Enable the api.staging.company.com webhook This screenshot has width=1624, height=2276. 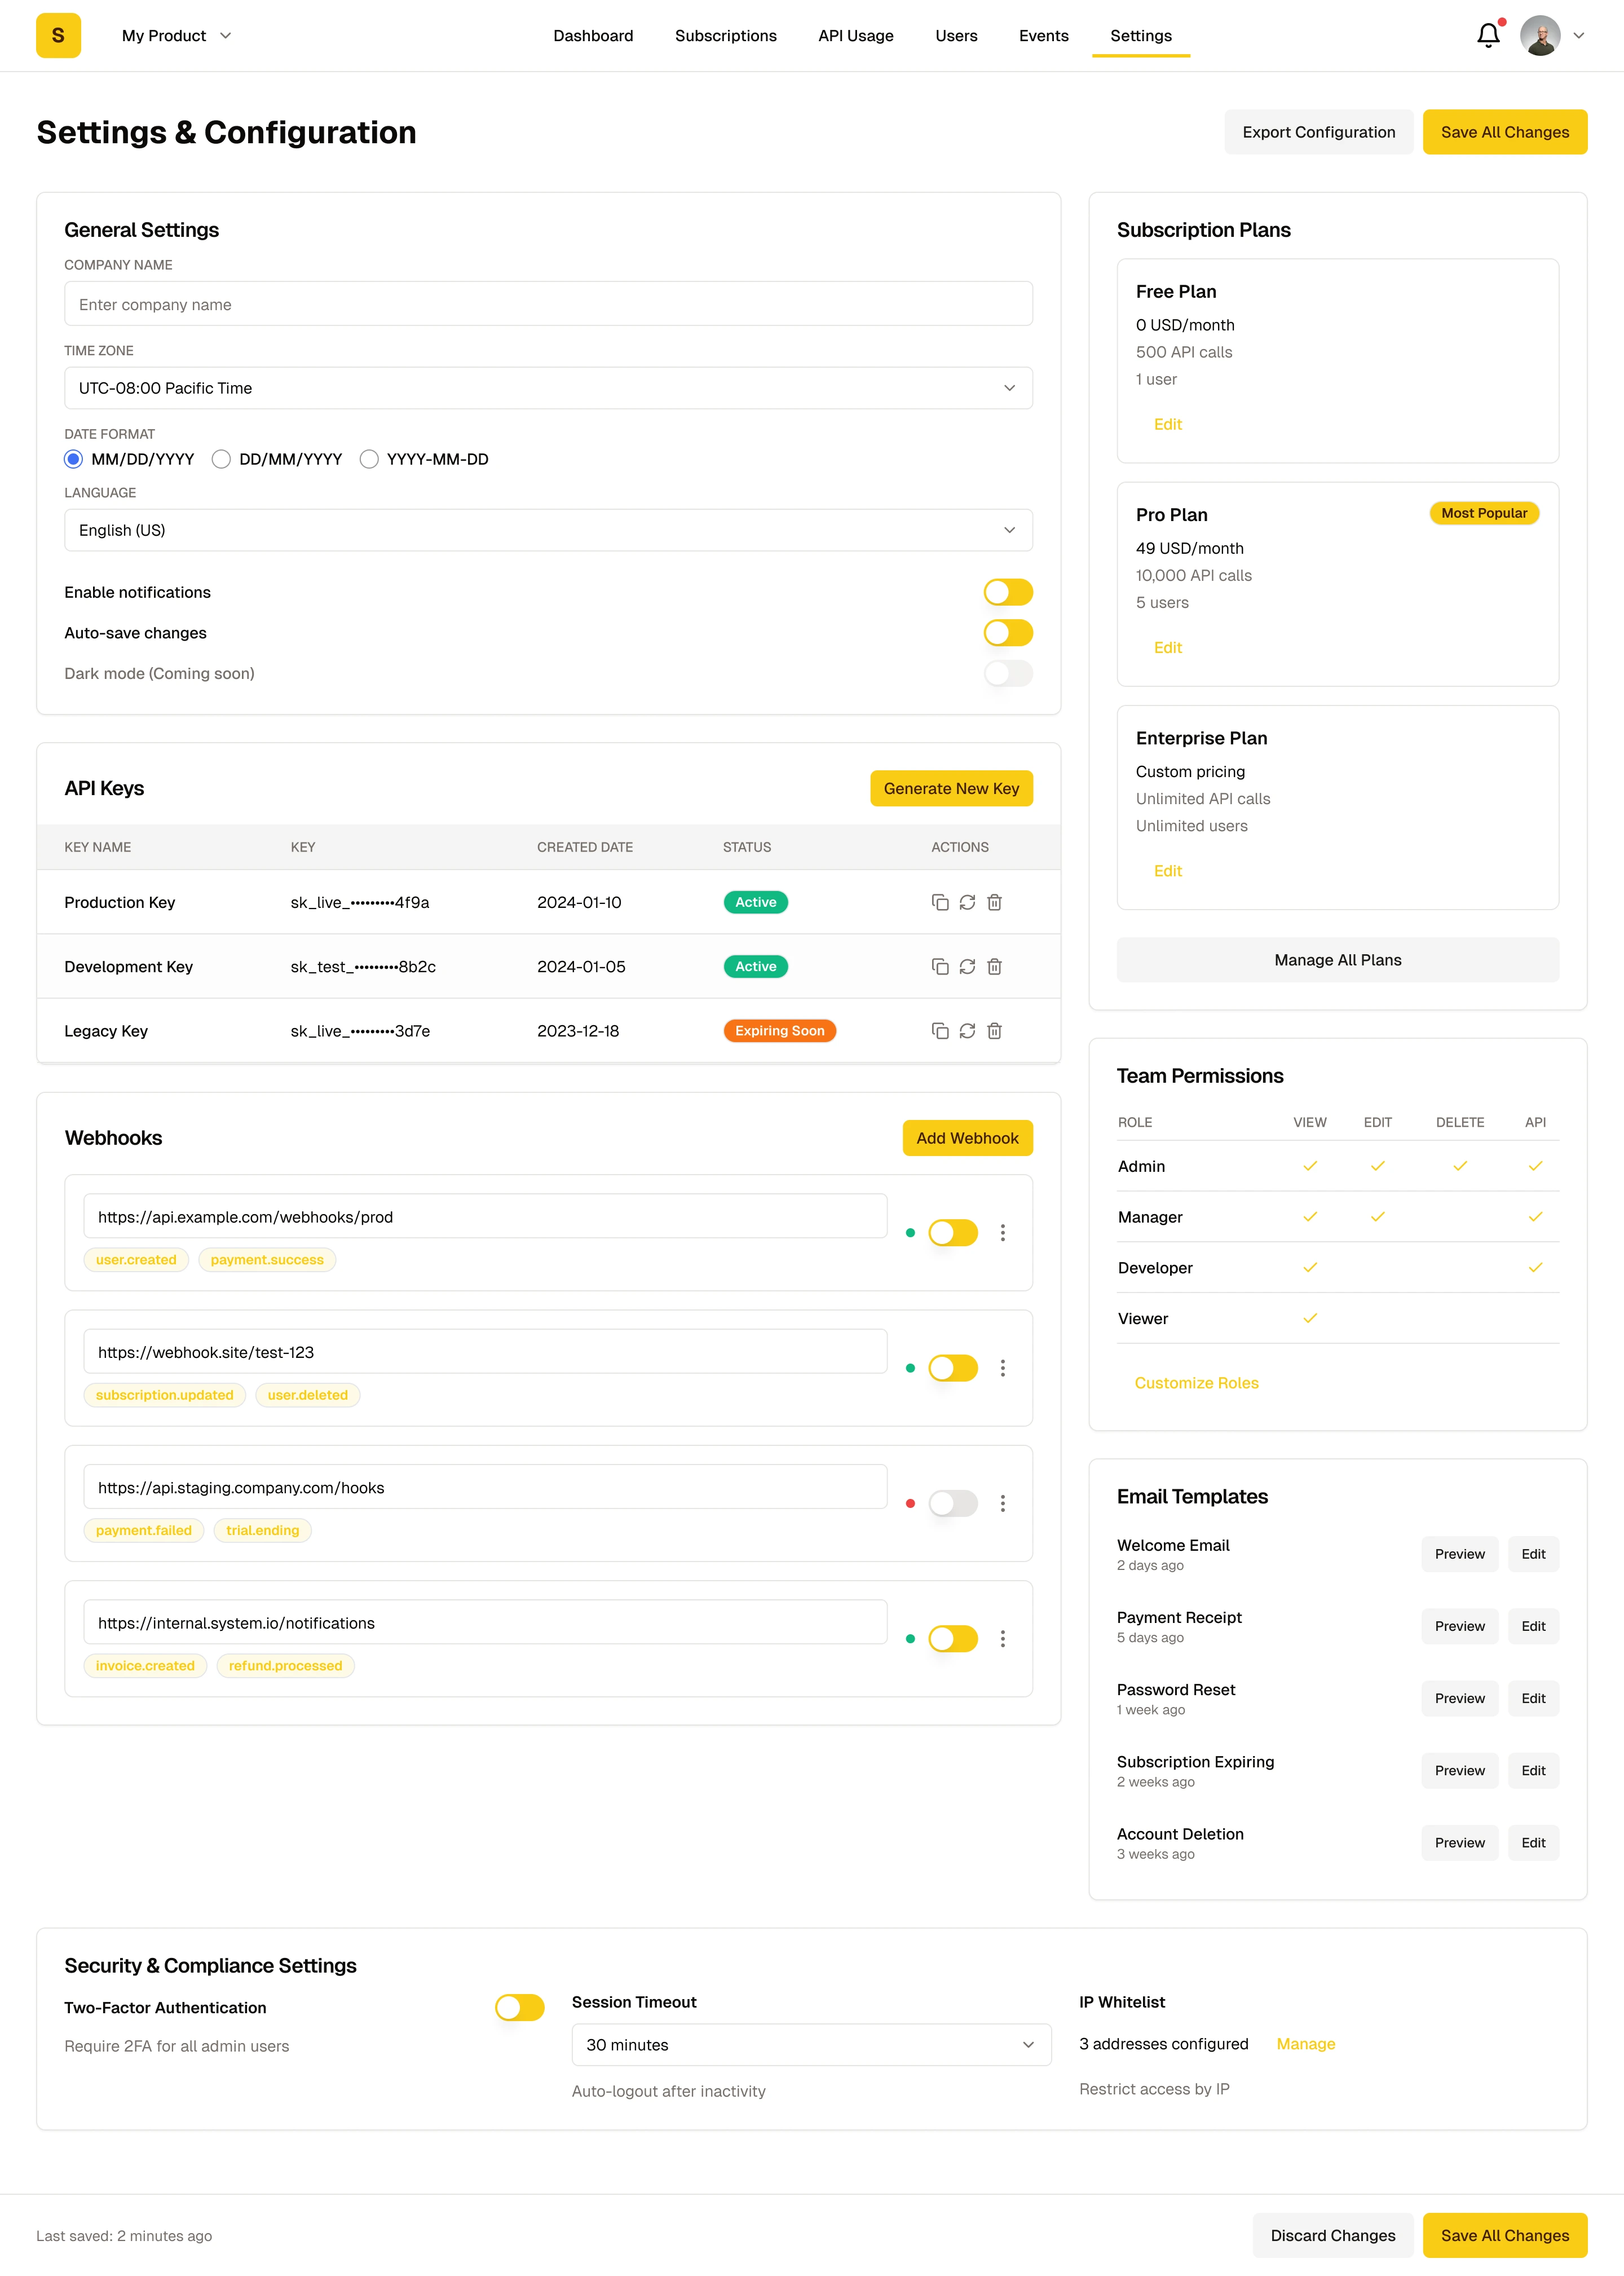pos(952,1503)
